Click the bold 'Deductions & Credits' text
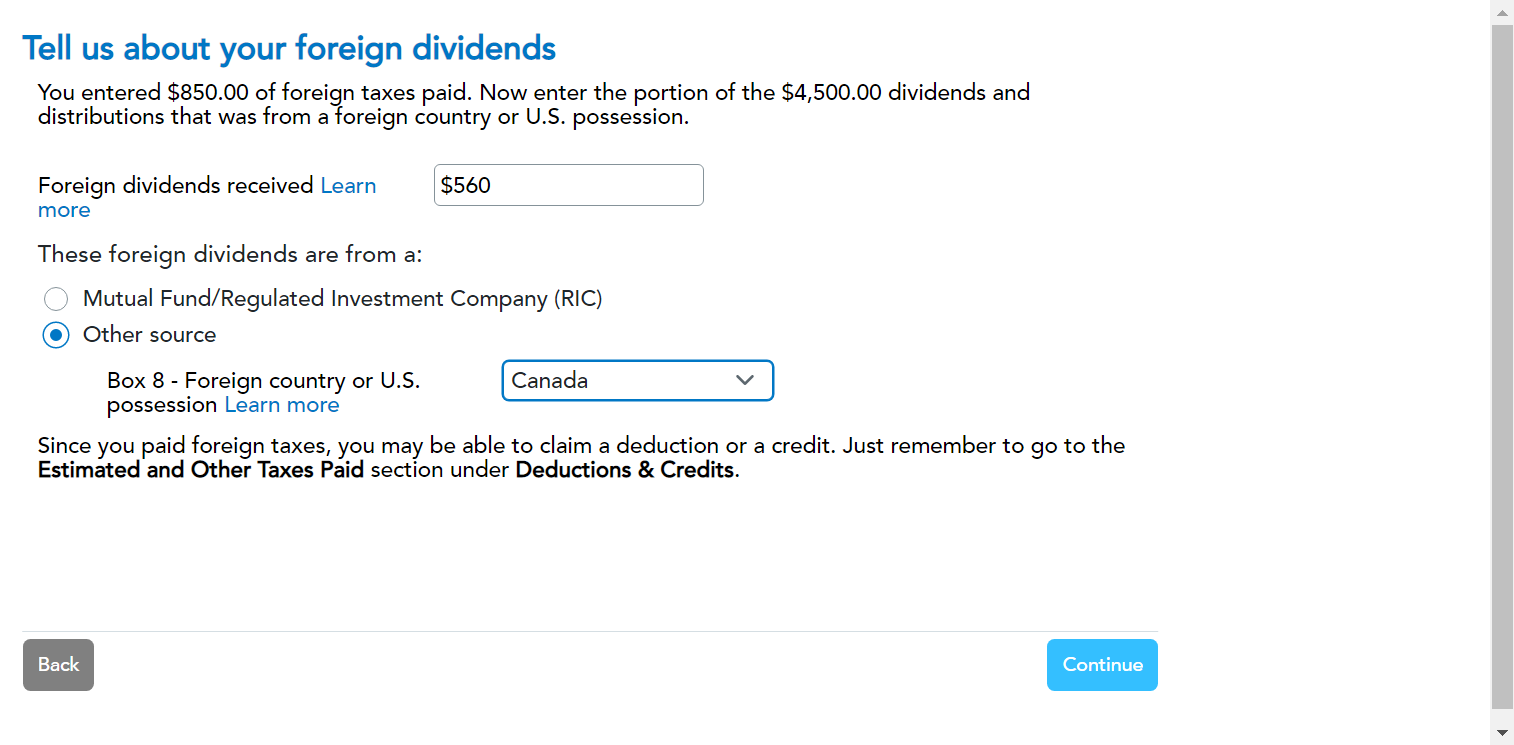1514x745 pixels. click(625, 470)
